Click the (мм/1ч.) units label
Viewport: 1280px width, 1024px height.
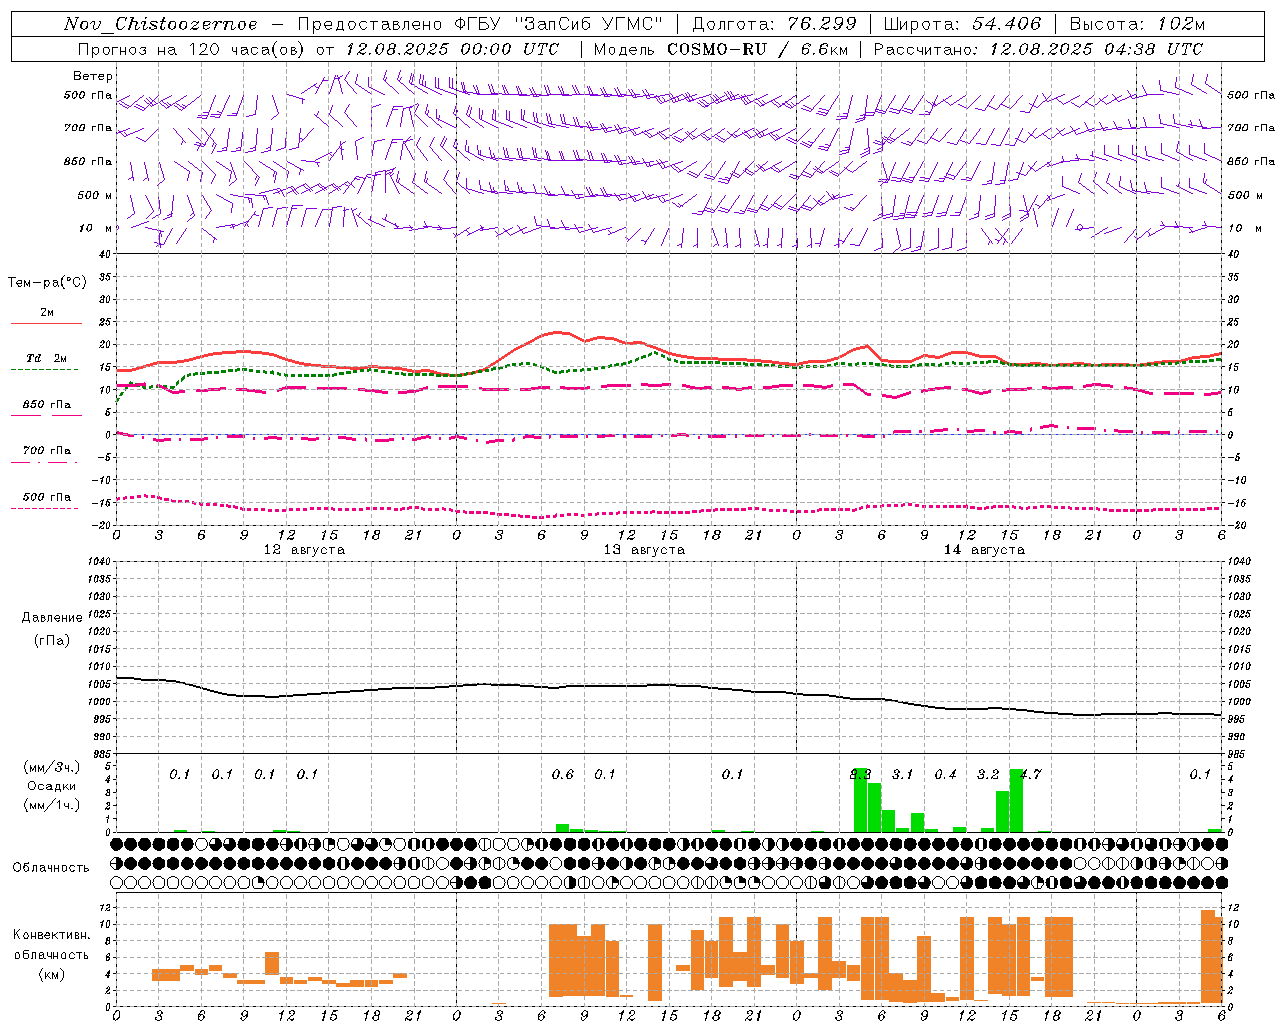(x=51, y=805)
